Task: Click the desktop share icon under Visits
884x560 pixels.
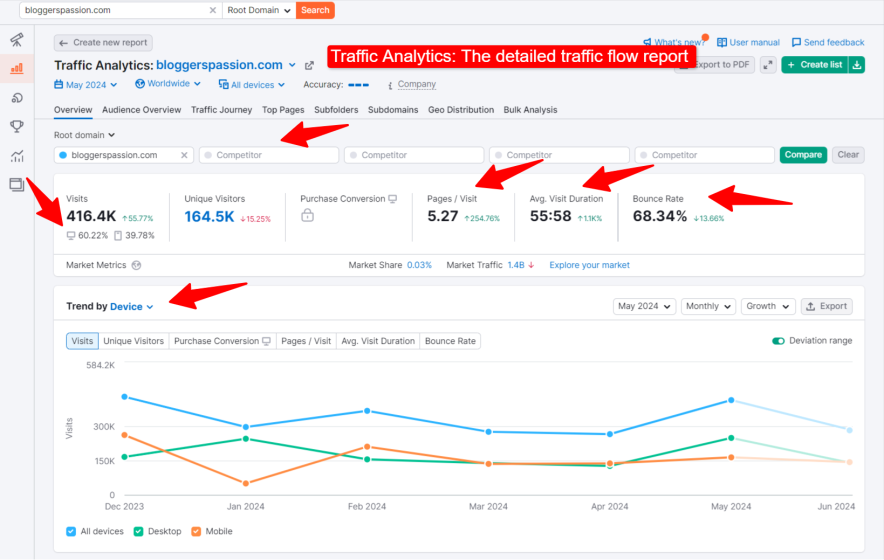Action: (x=70, y=236)
